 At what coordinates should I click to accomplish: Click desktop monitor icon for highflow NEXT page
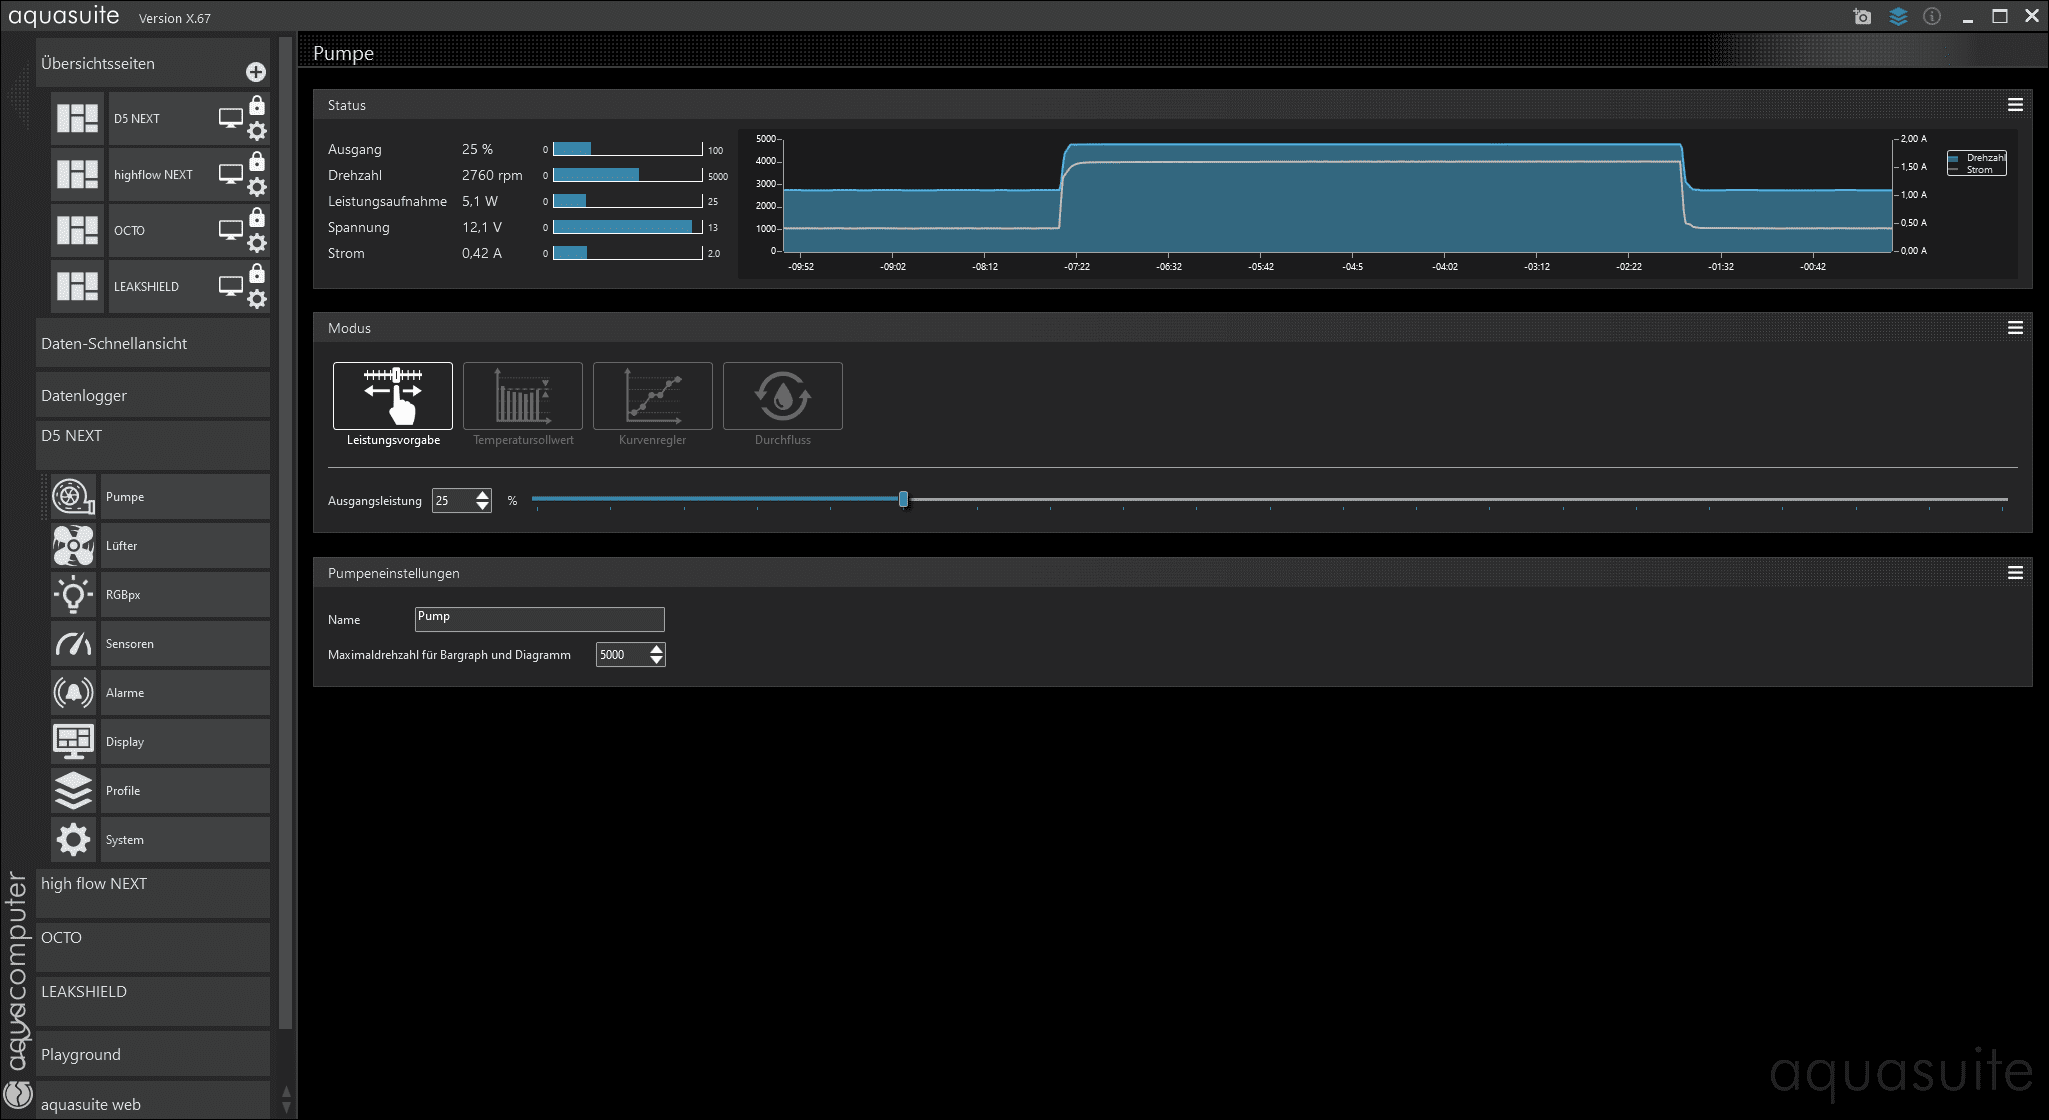(231, 174)
